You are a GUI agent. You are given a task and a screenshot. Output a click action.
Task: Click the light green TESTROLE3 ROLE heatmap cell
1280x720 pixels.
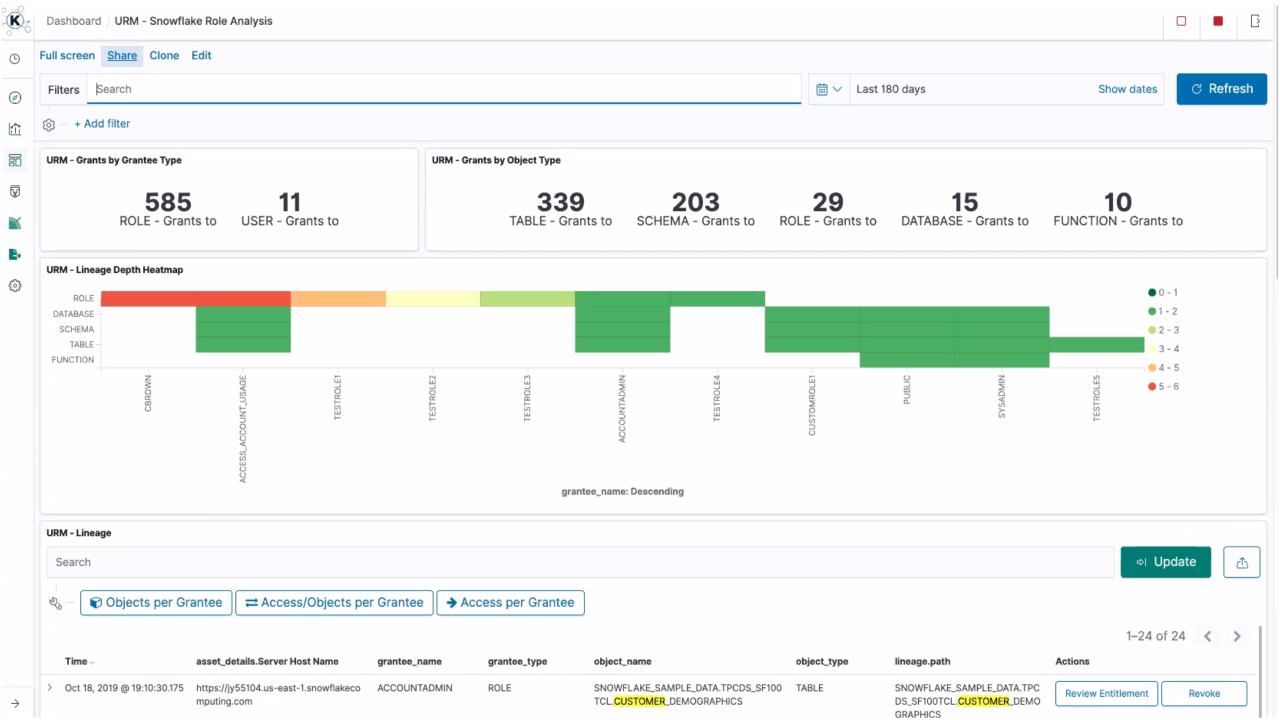[527, 299]
